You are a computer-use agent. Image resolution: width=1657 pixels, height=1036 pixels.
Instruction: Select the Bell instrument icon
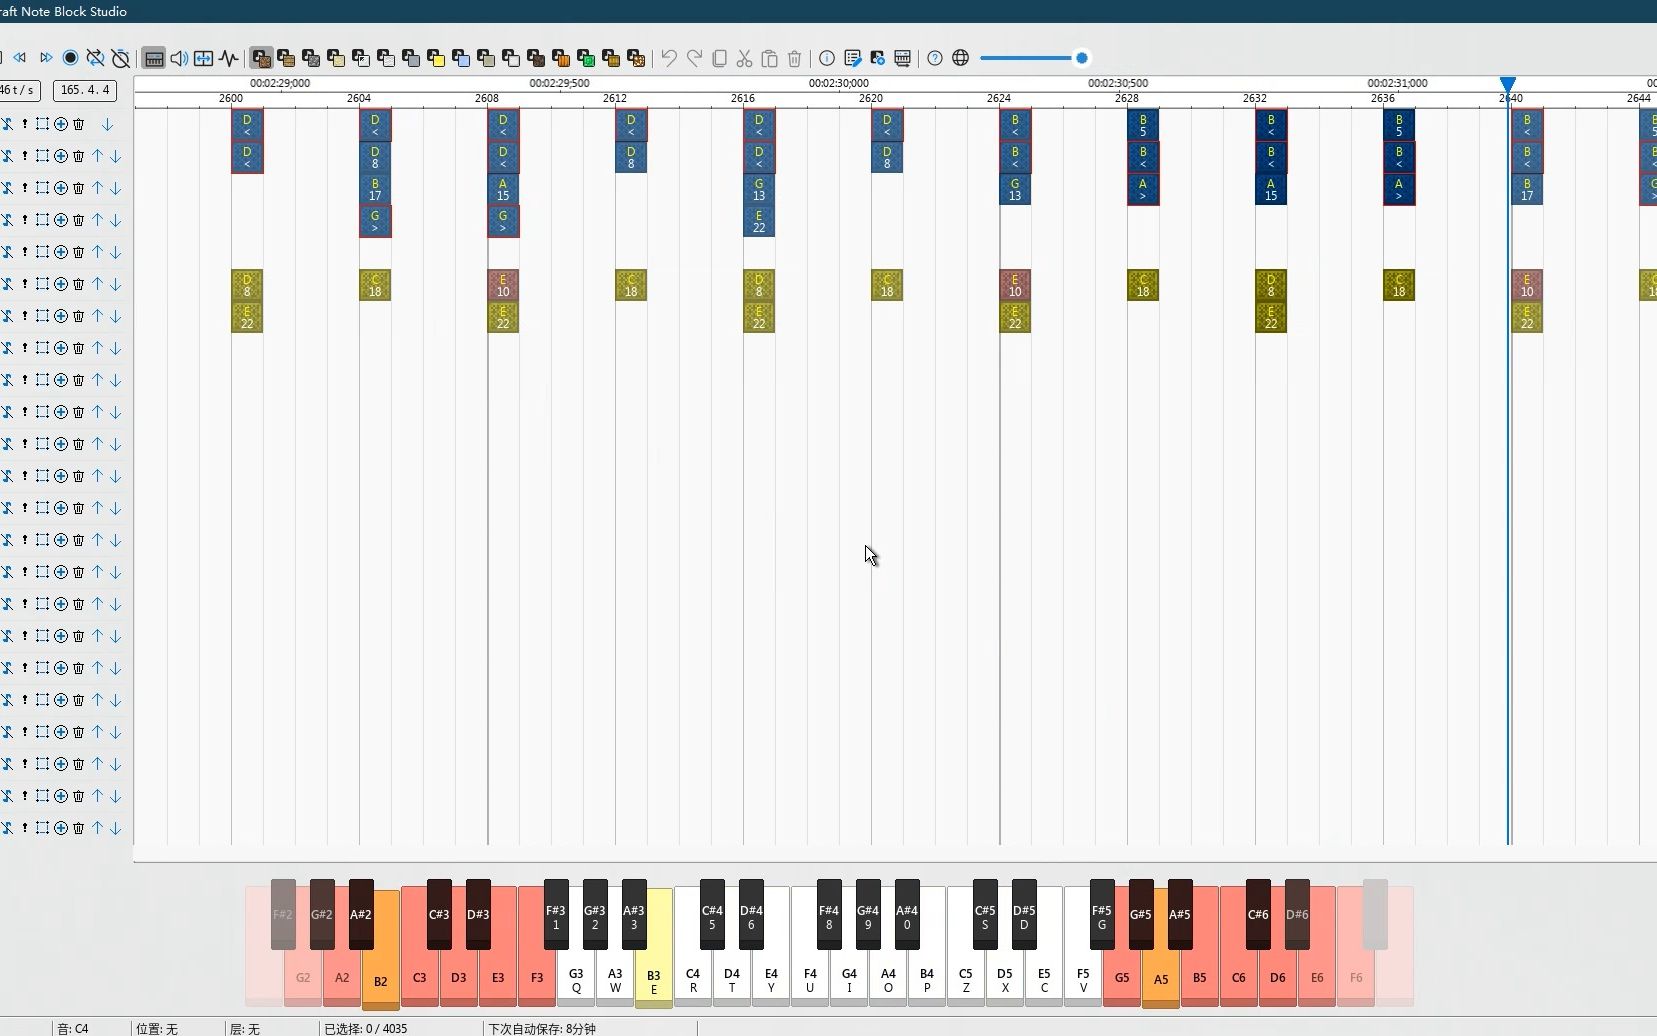(x=436, y=58)
